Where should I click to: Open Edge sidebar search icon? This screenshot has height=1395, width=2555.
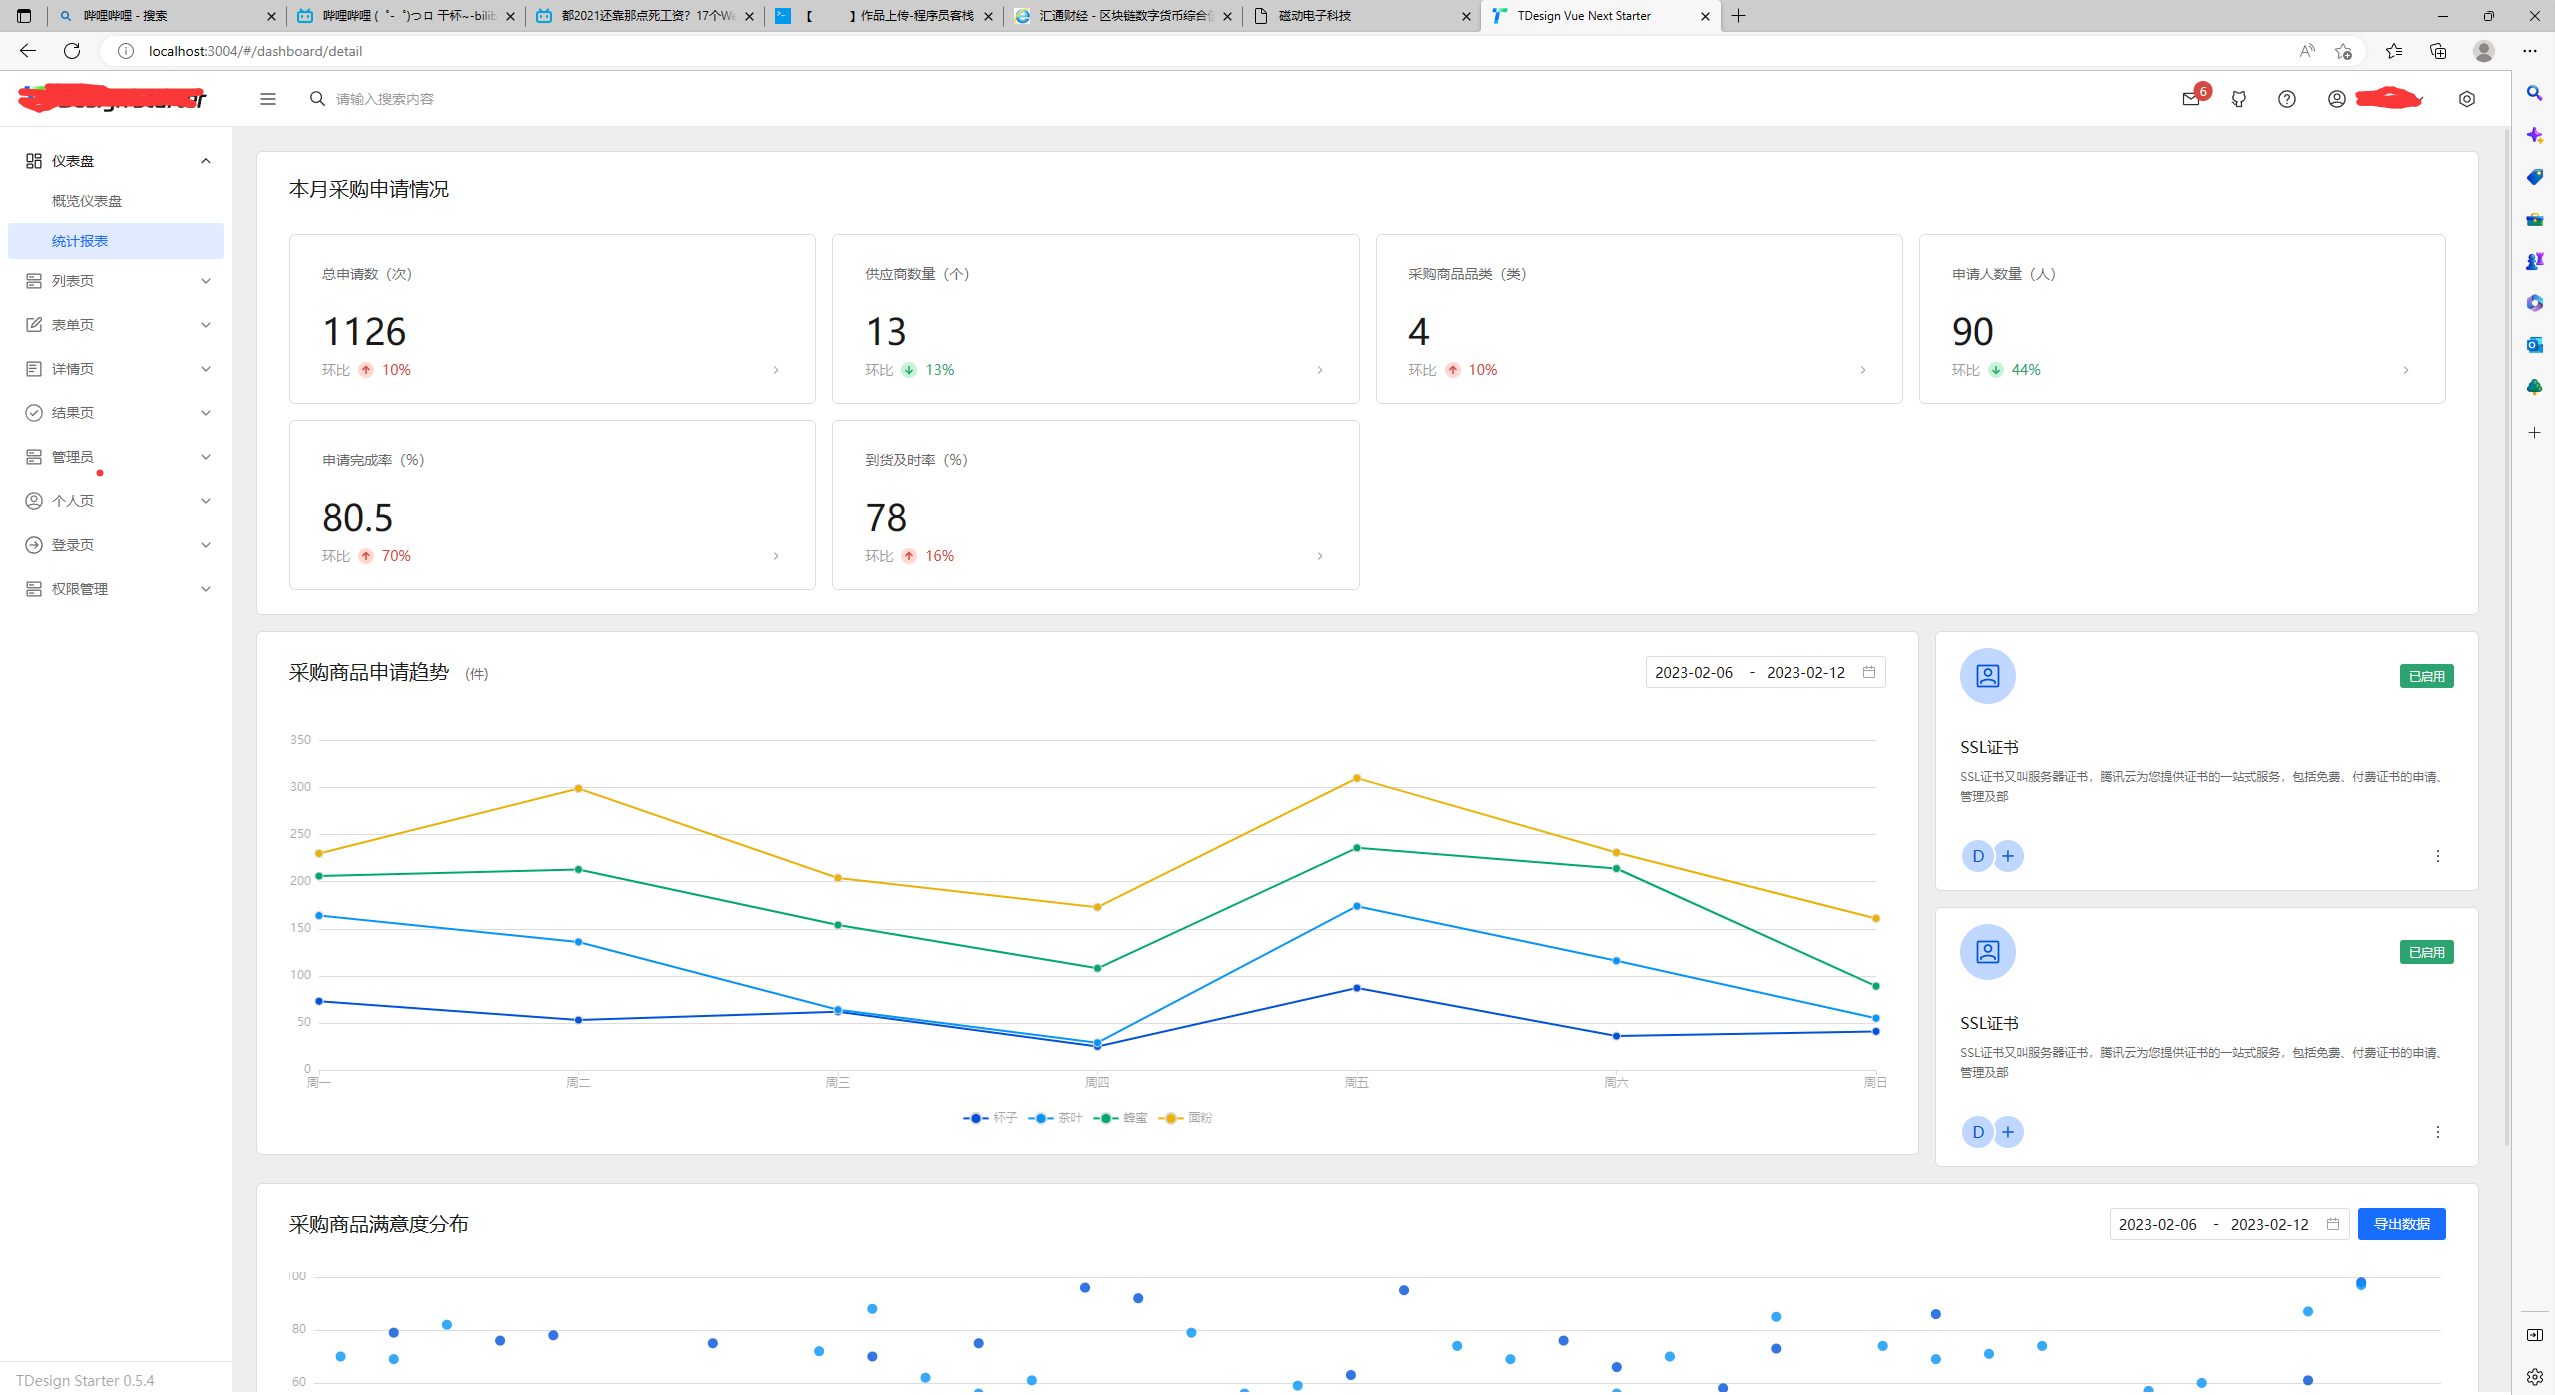click(2534, 93)
